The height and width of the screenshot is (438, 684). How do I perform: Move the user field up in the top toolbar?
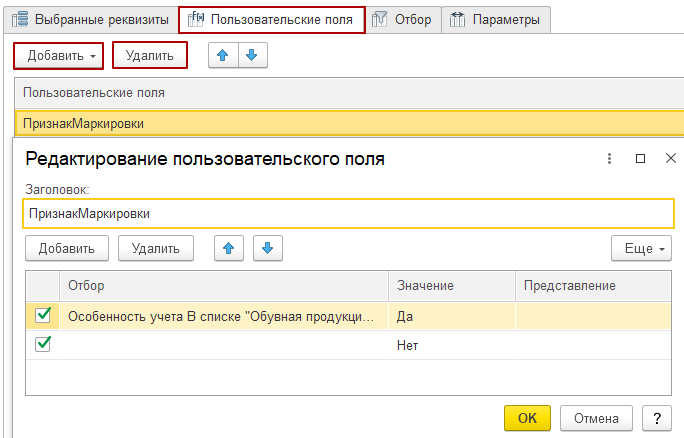coord(223,55)
